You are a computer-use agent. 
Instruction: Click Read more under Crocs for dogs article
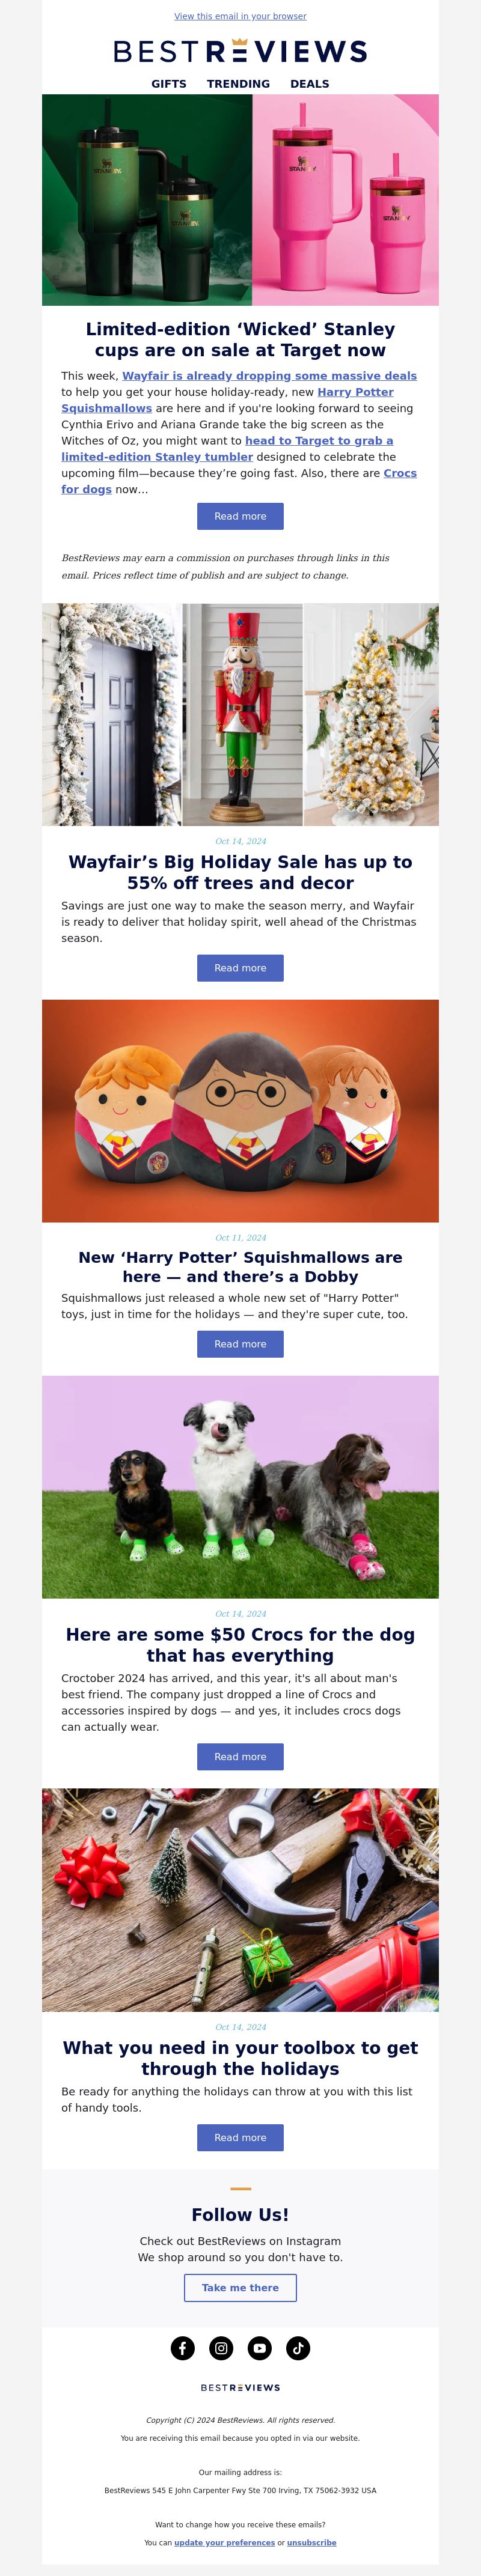[240, 1757]
